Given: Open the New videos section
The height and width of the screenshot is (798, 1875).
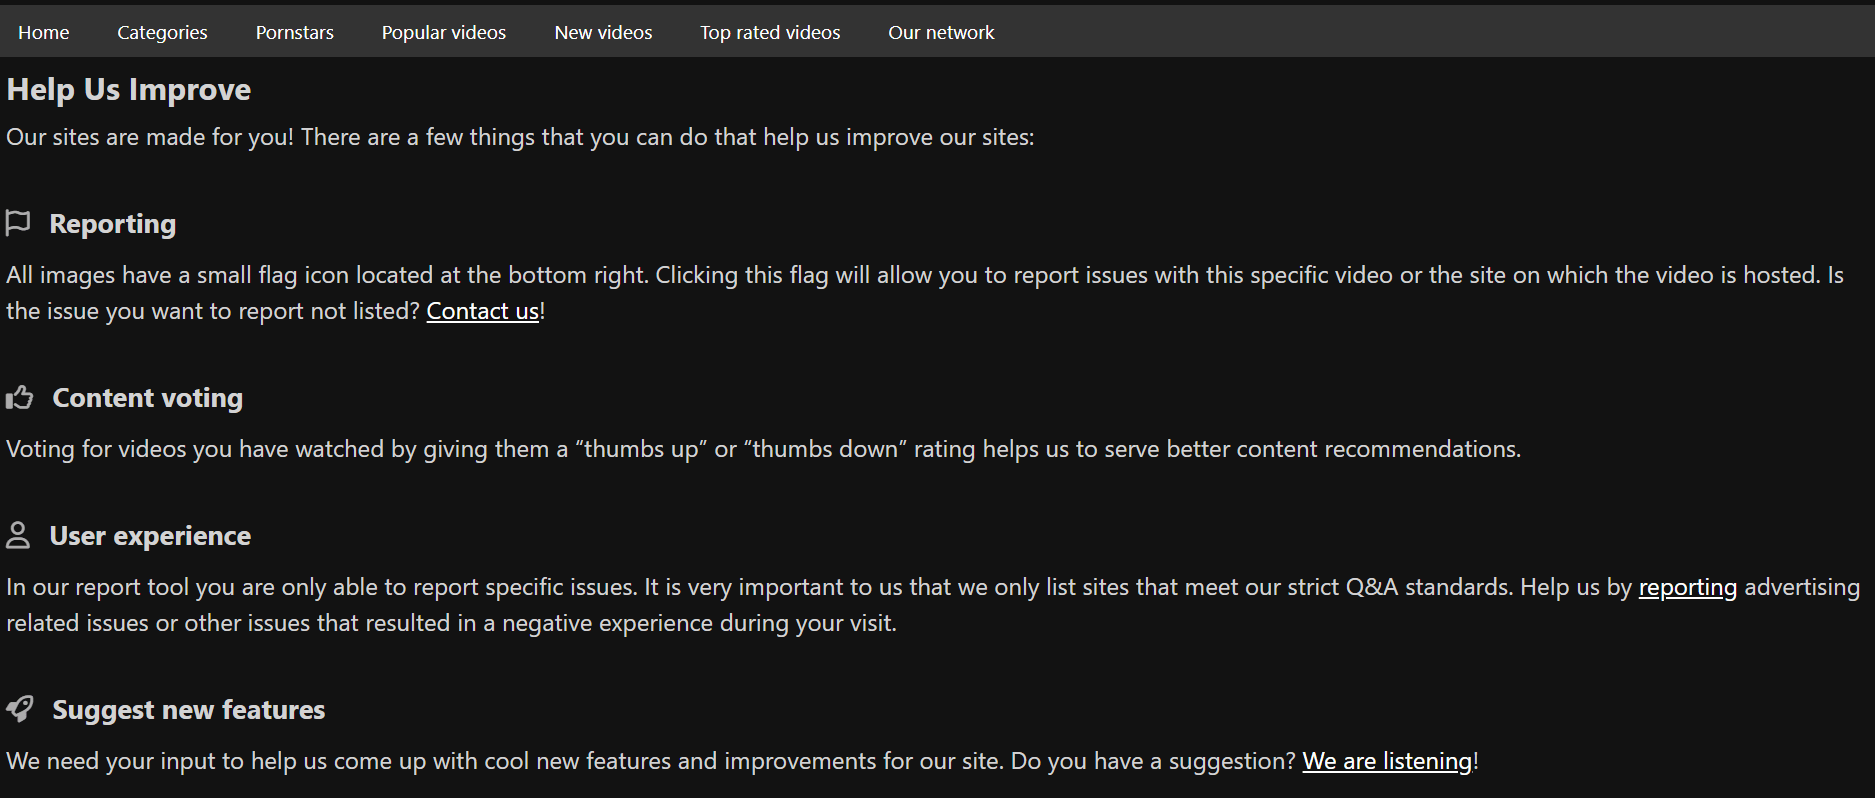Looking at the screenshot, I should click(603, 33).
